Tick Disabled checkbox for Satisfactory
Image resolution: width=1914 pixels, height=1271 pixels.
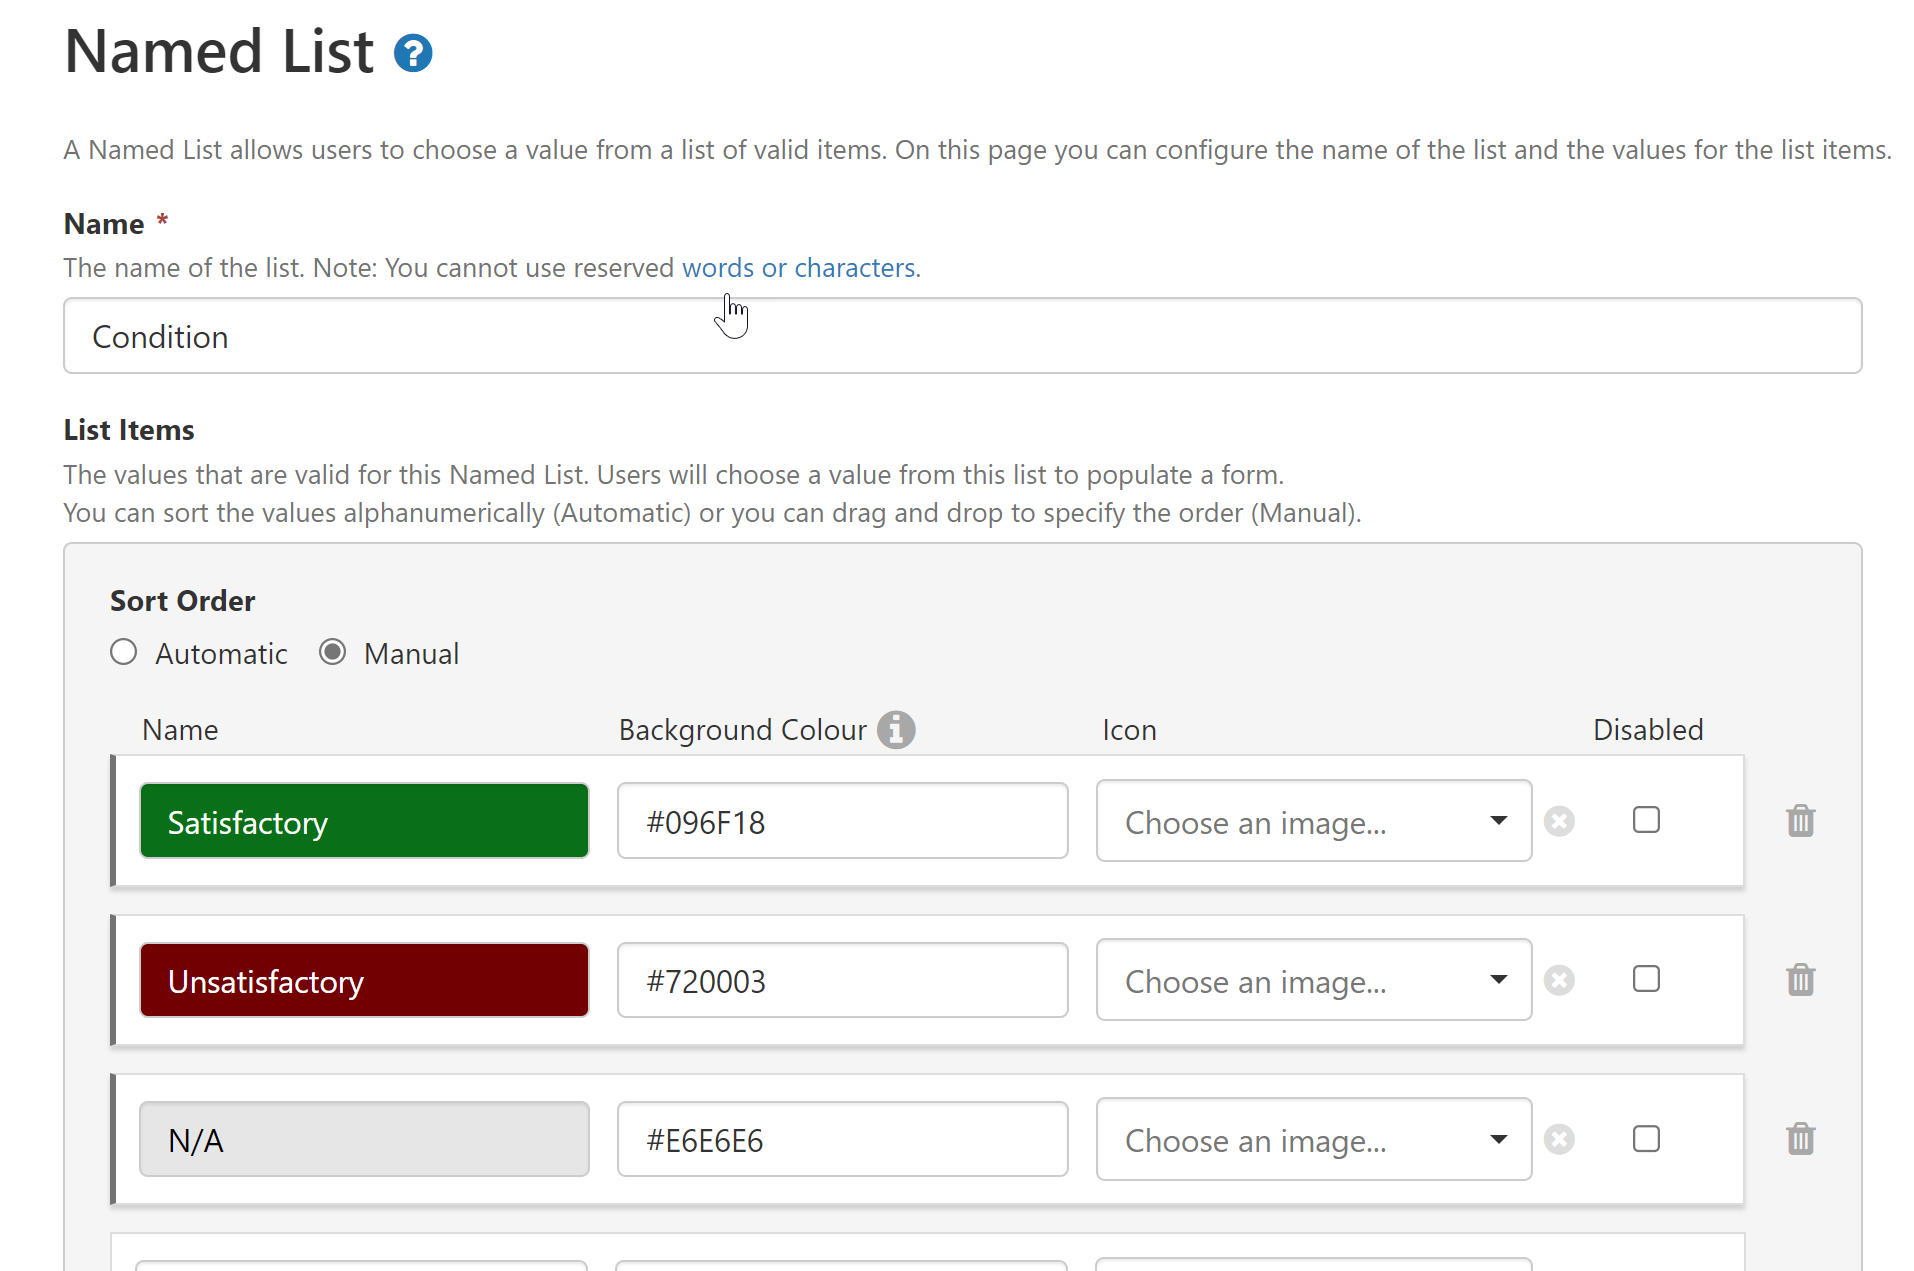(x=1646, y=820)
